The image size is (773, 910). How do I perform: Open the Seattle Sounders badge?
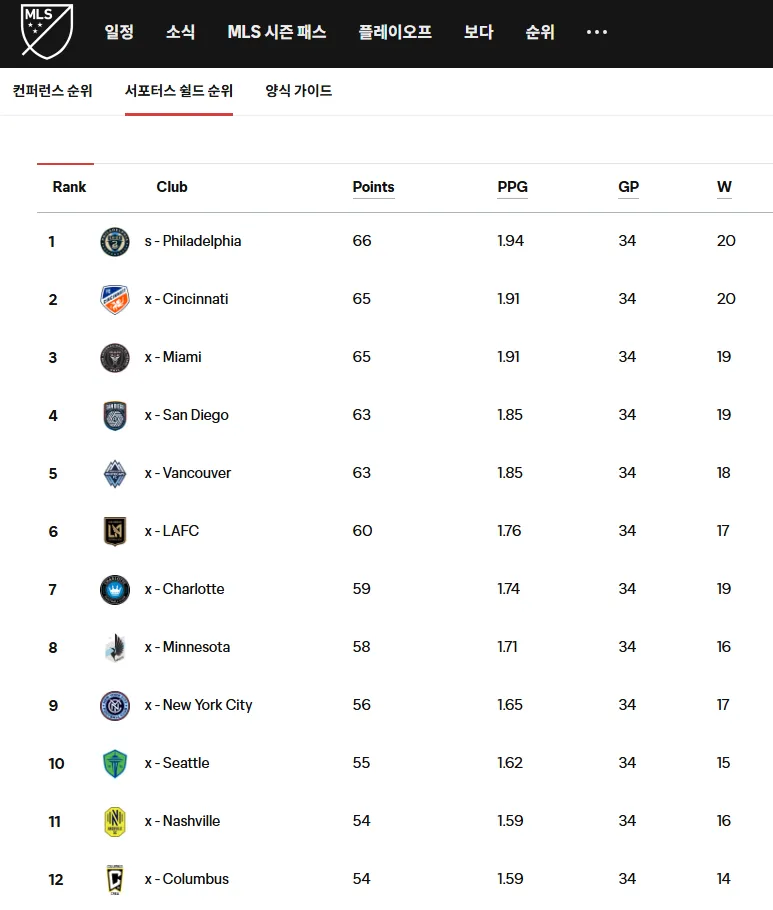click(115, 763)
